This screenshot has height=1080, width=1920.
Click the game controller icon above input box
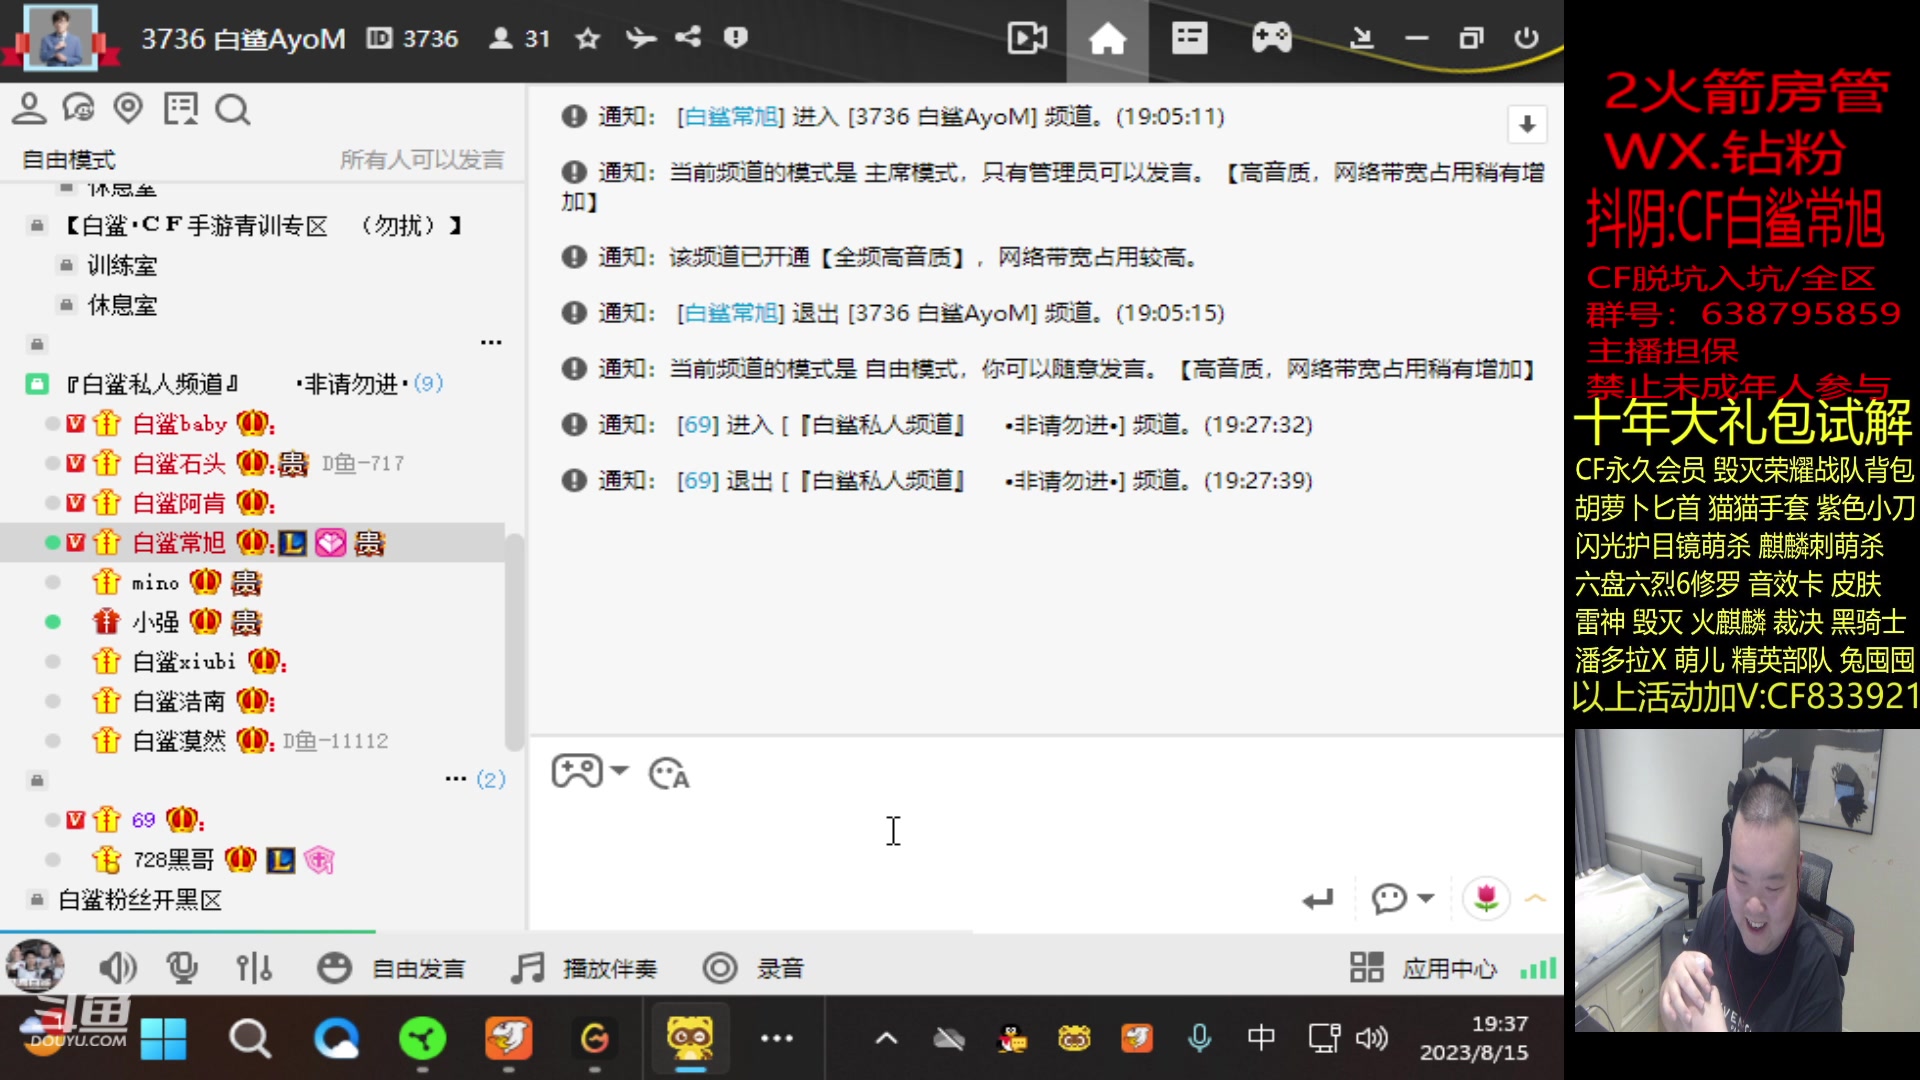coord(578,771)
